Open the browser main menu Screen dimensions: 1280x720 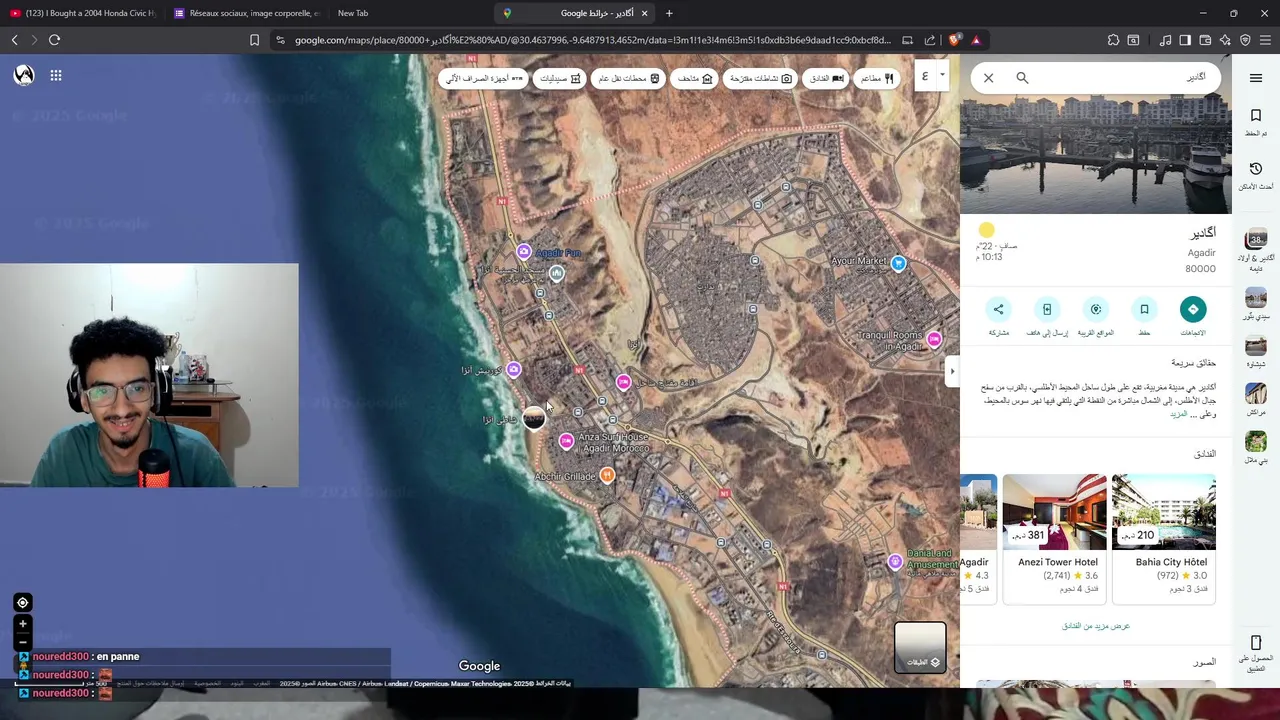coord(1265,40)
